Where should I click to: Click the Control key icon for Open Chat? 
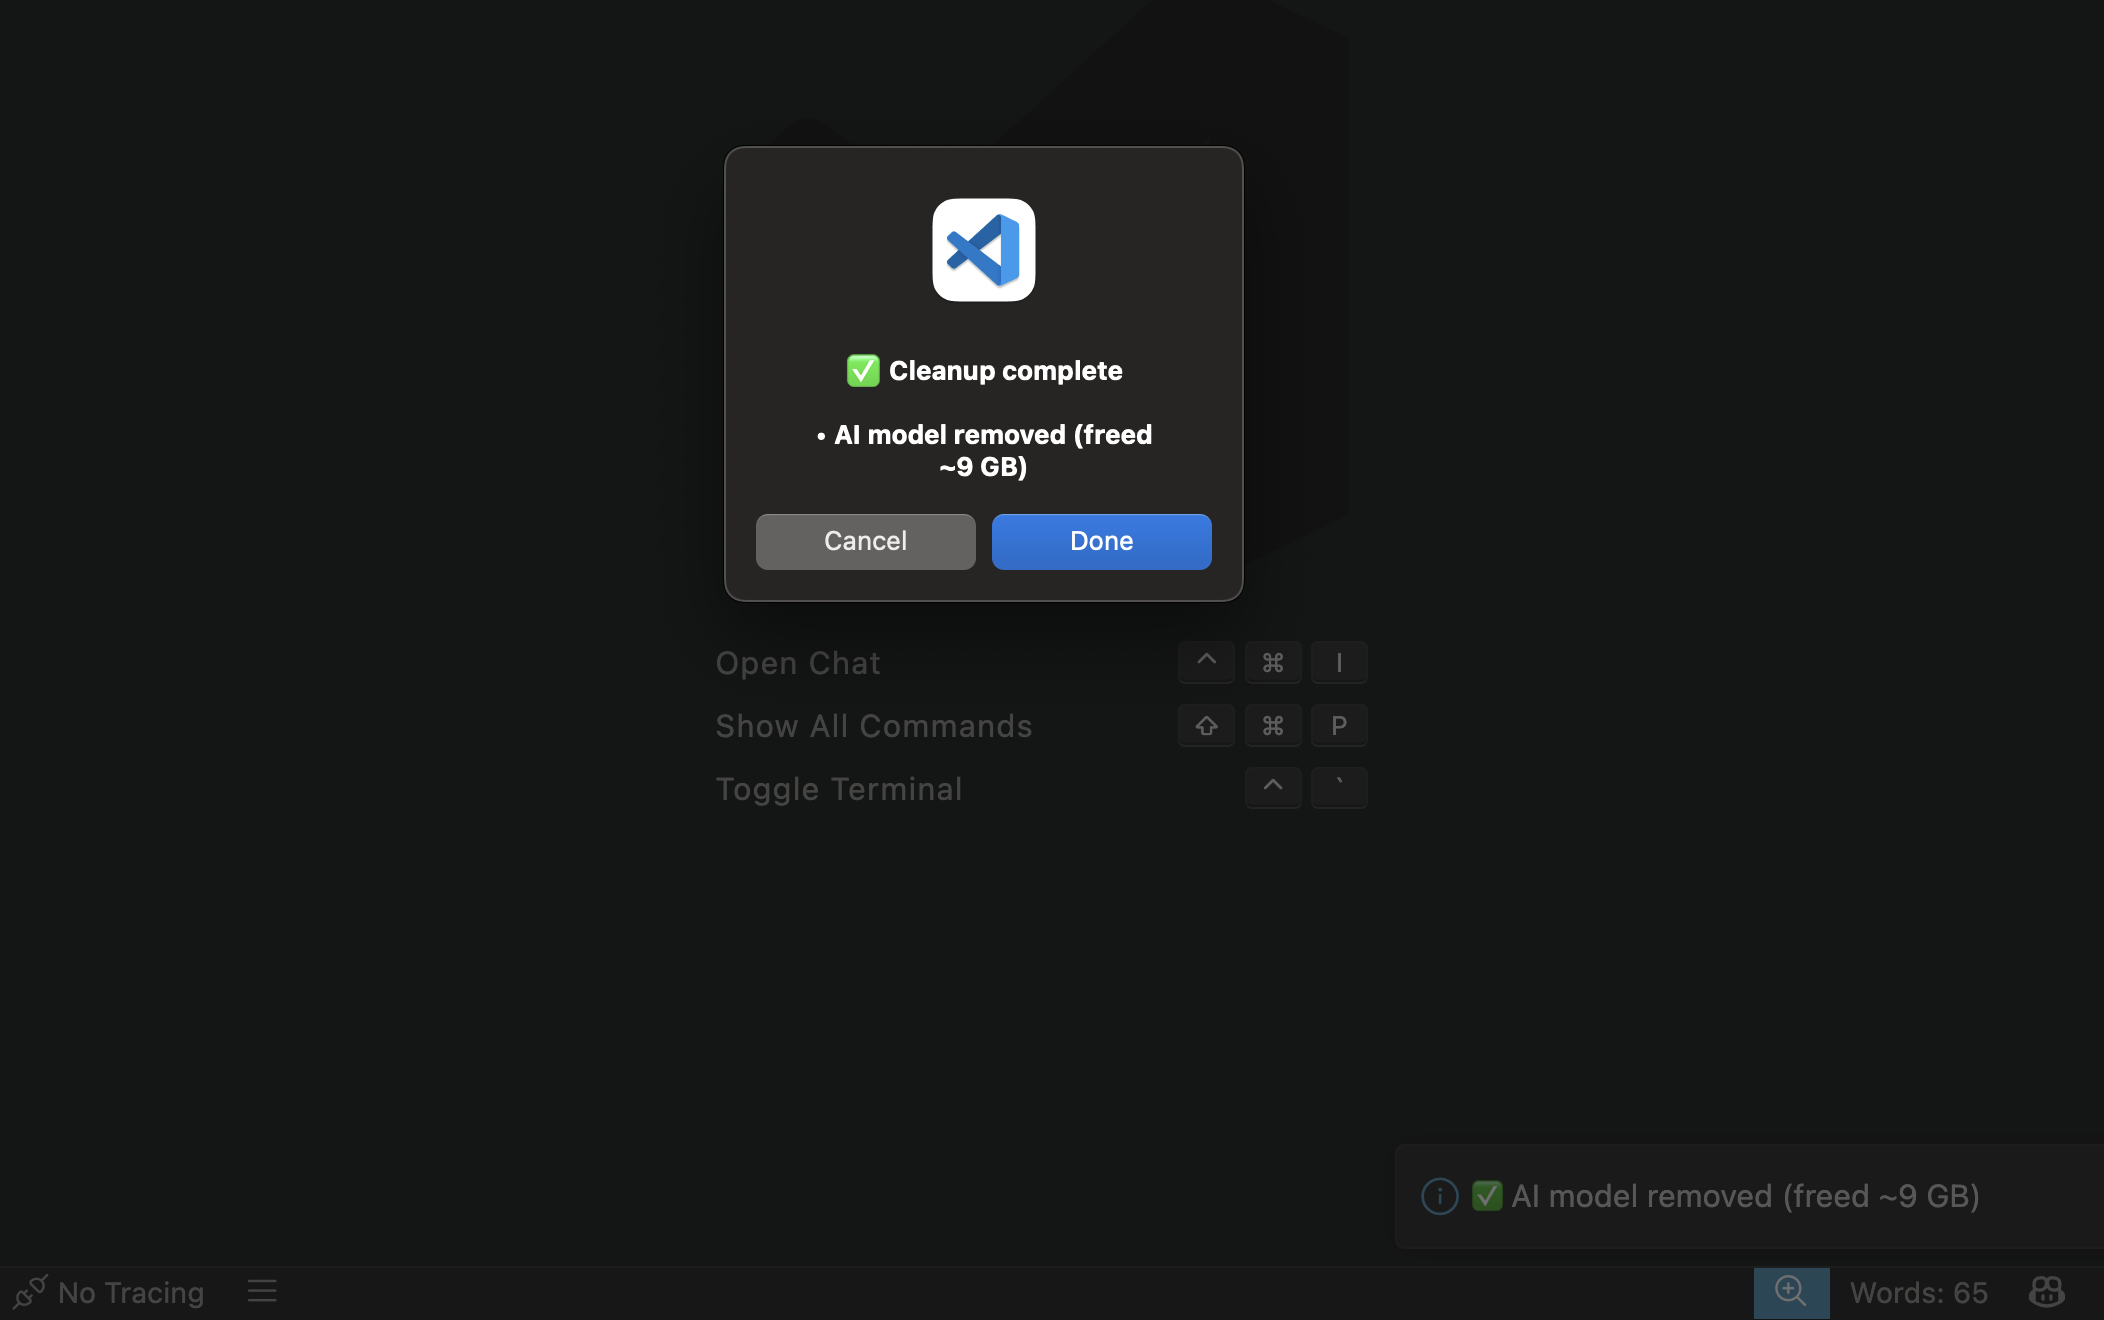pyautogui.click(x=1206, y=662)
